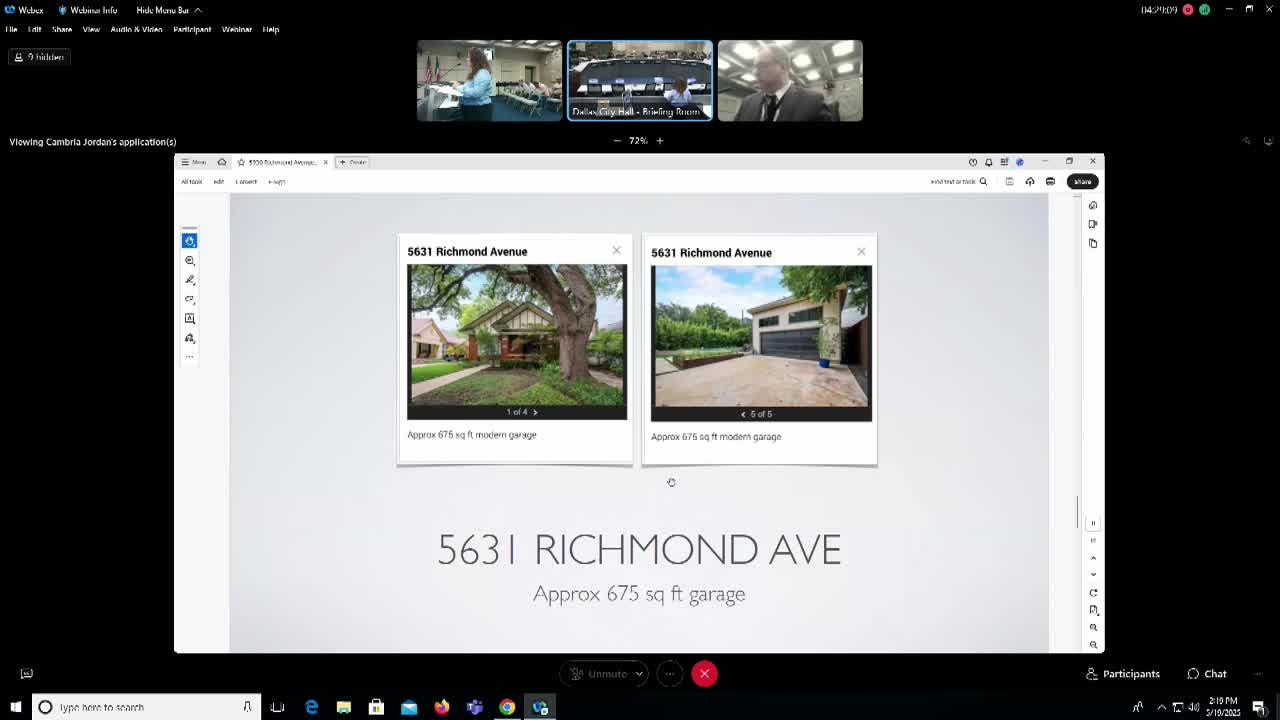
Task: Open Webex panel options icon at bottom left
Action: (x=27, y=674)
